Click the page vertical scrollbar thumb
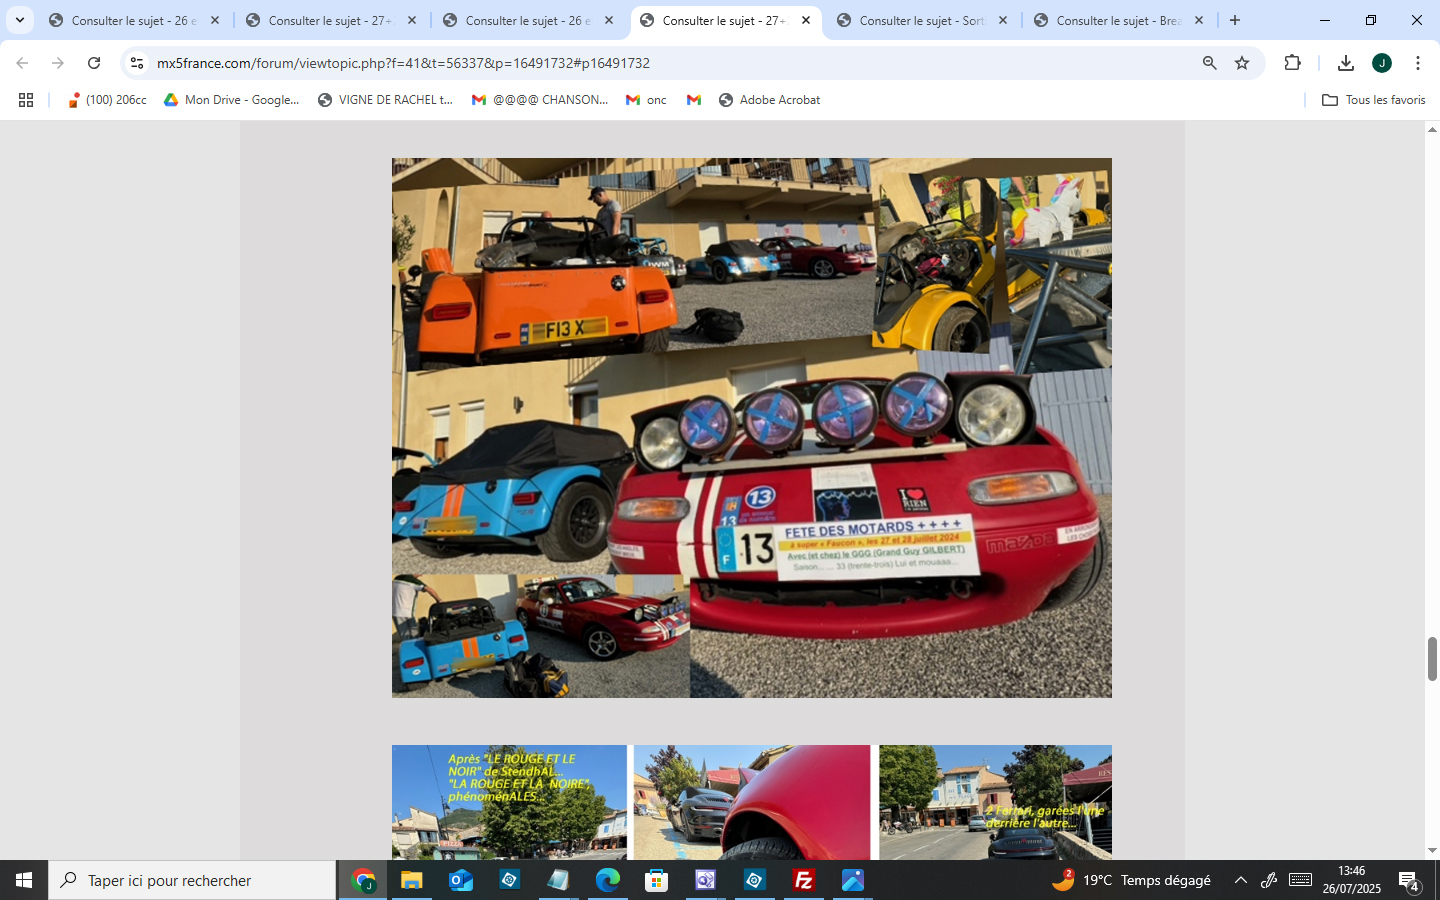 [1432, 658]
